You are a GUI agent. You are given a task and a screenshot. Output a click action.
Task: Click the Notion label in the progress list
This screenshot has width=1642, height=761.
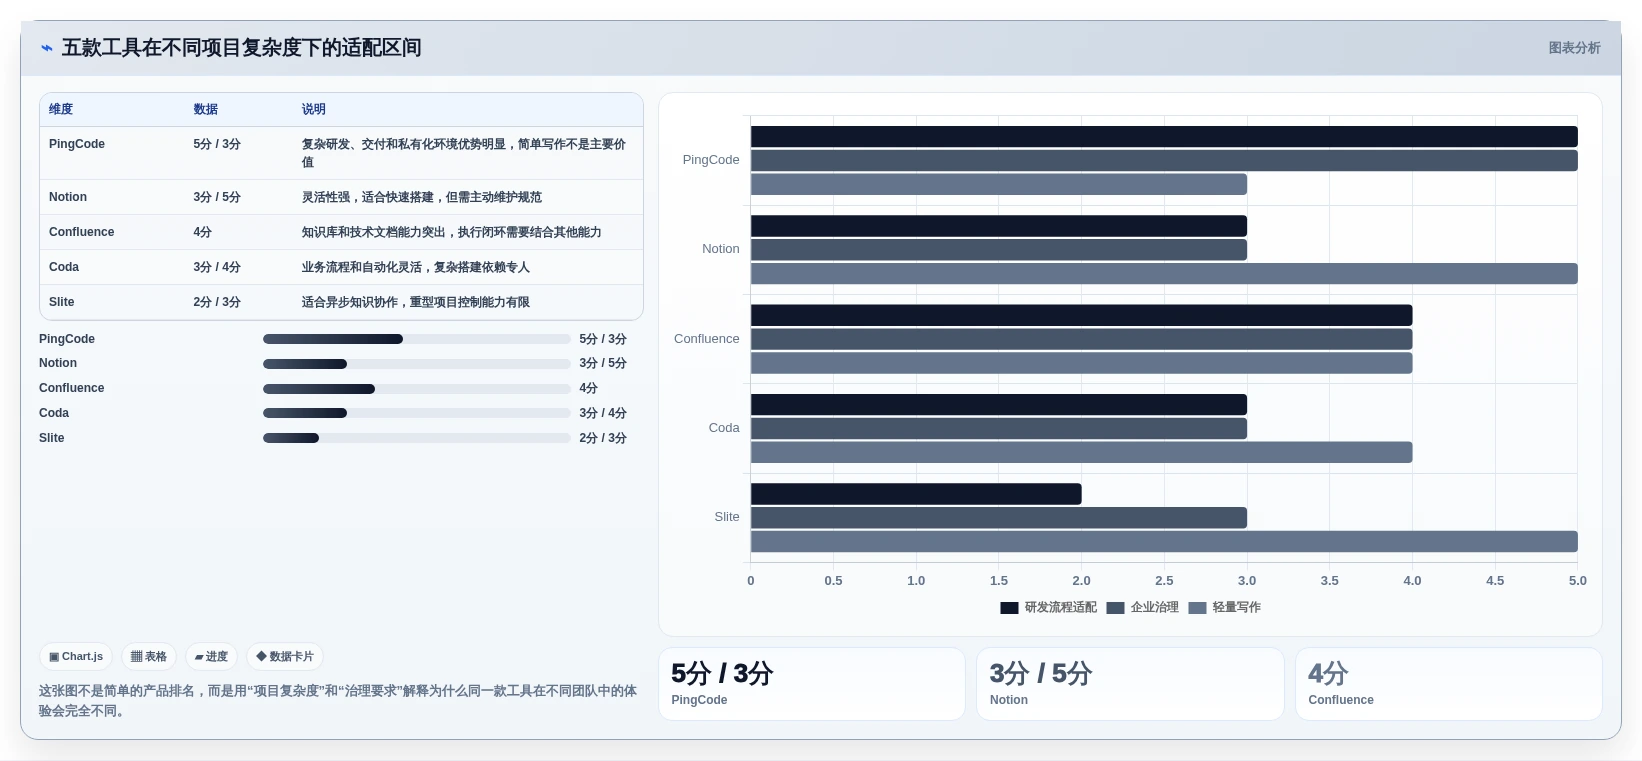point(58,364)
